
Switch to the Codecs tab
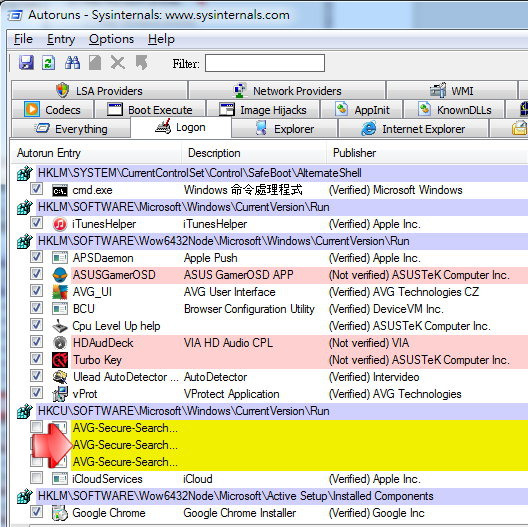52,109
